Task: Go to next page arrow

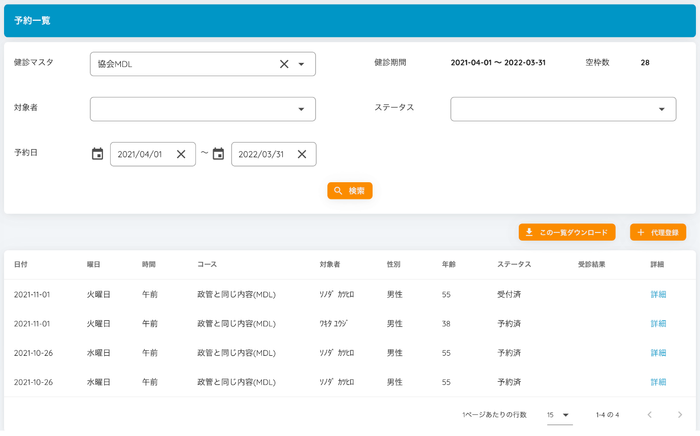Action: [x=679, y=415]
